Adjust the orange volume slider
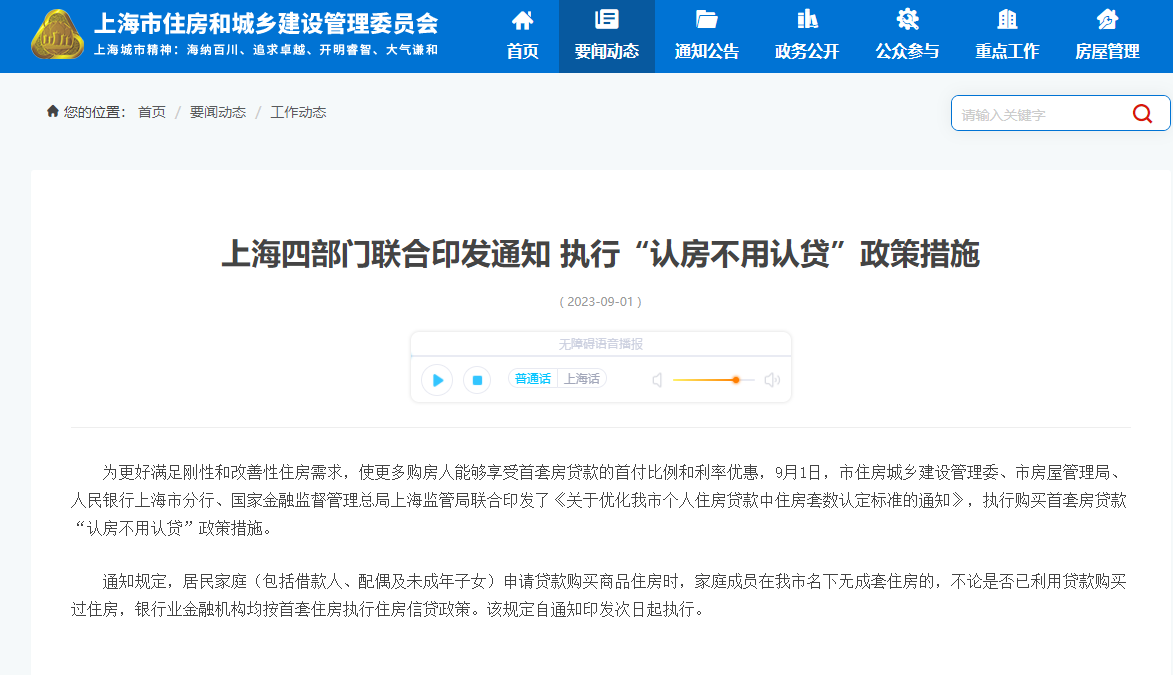 (735, 380)
